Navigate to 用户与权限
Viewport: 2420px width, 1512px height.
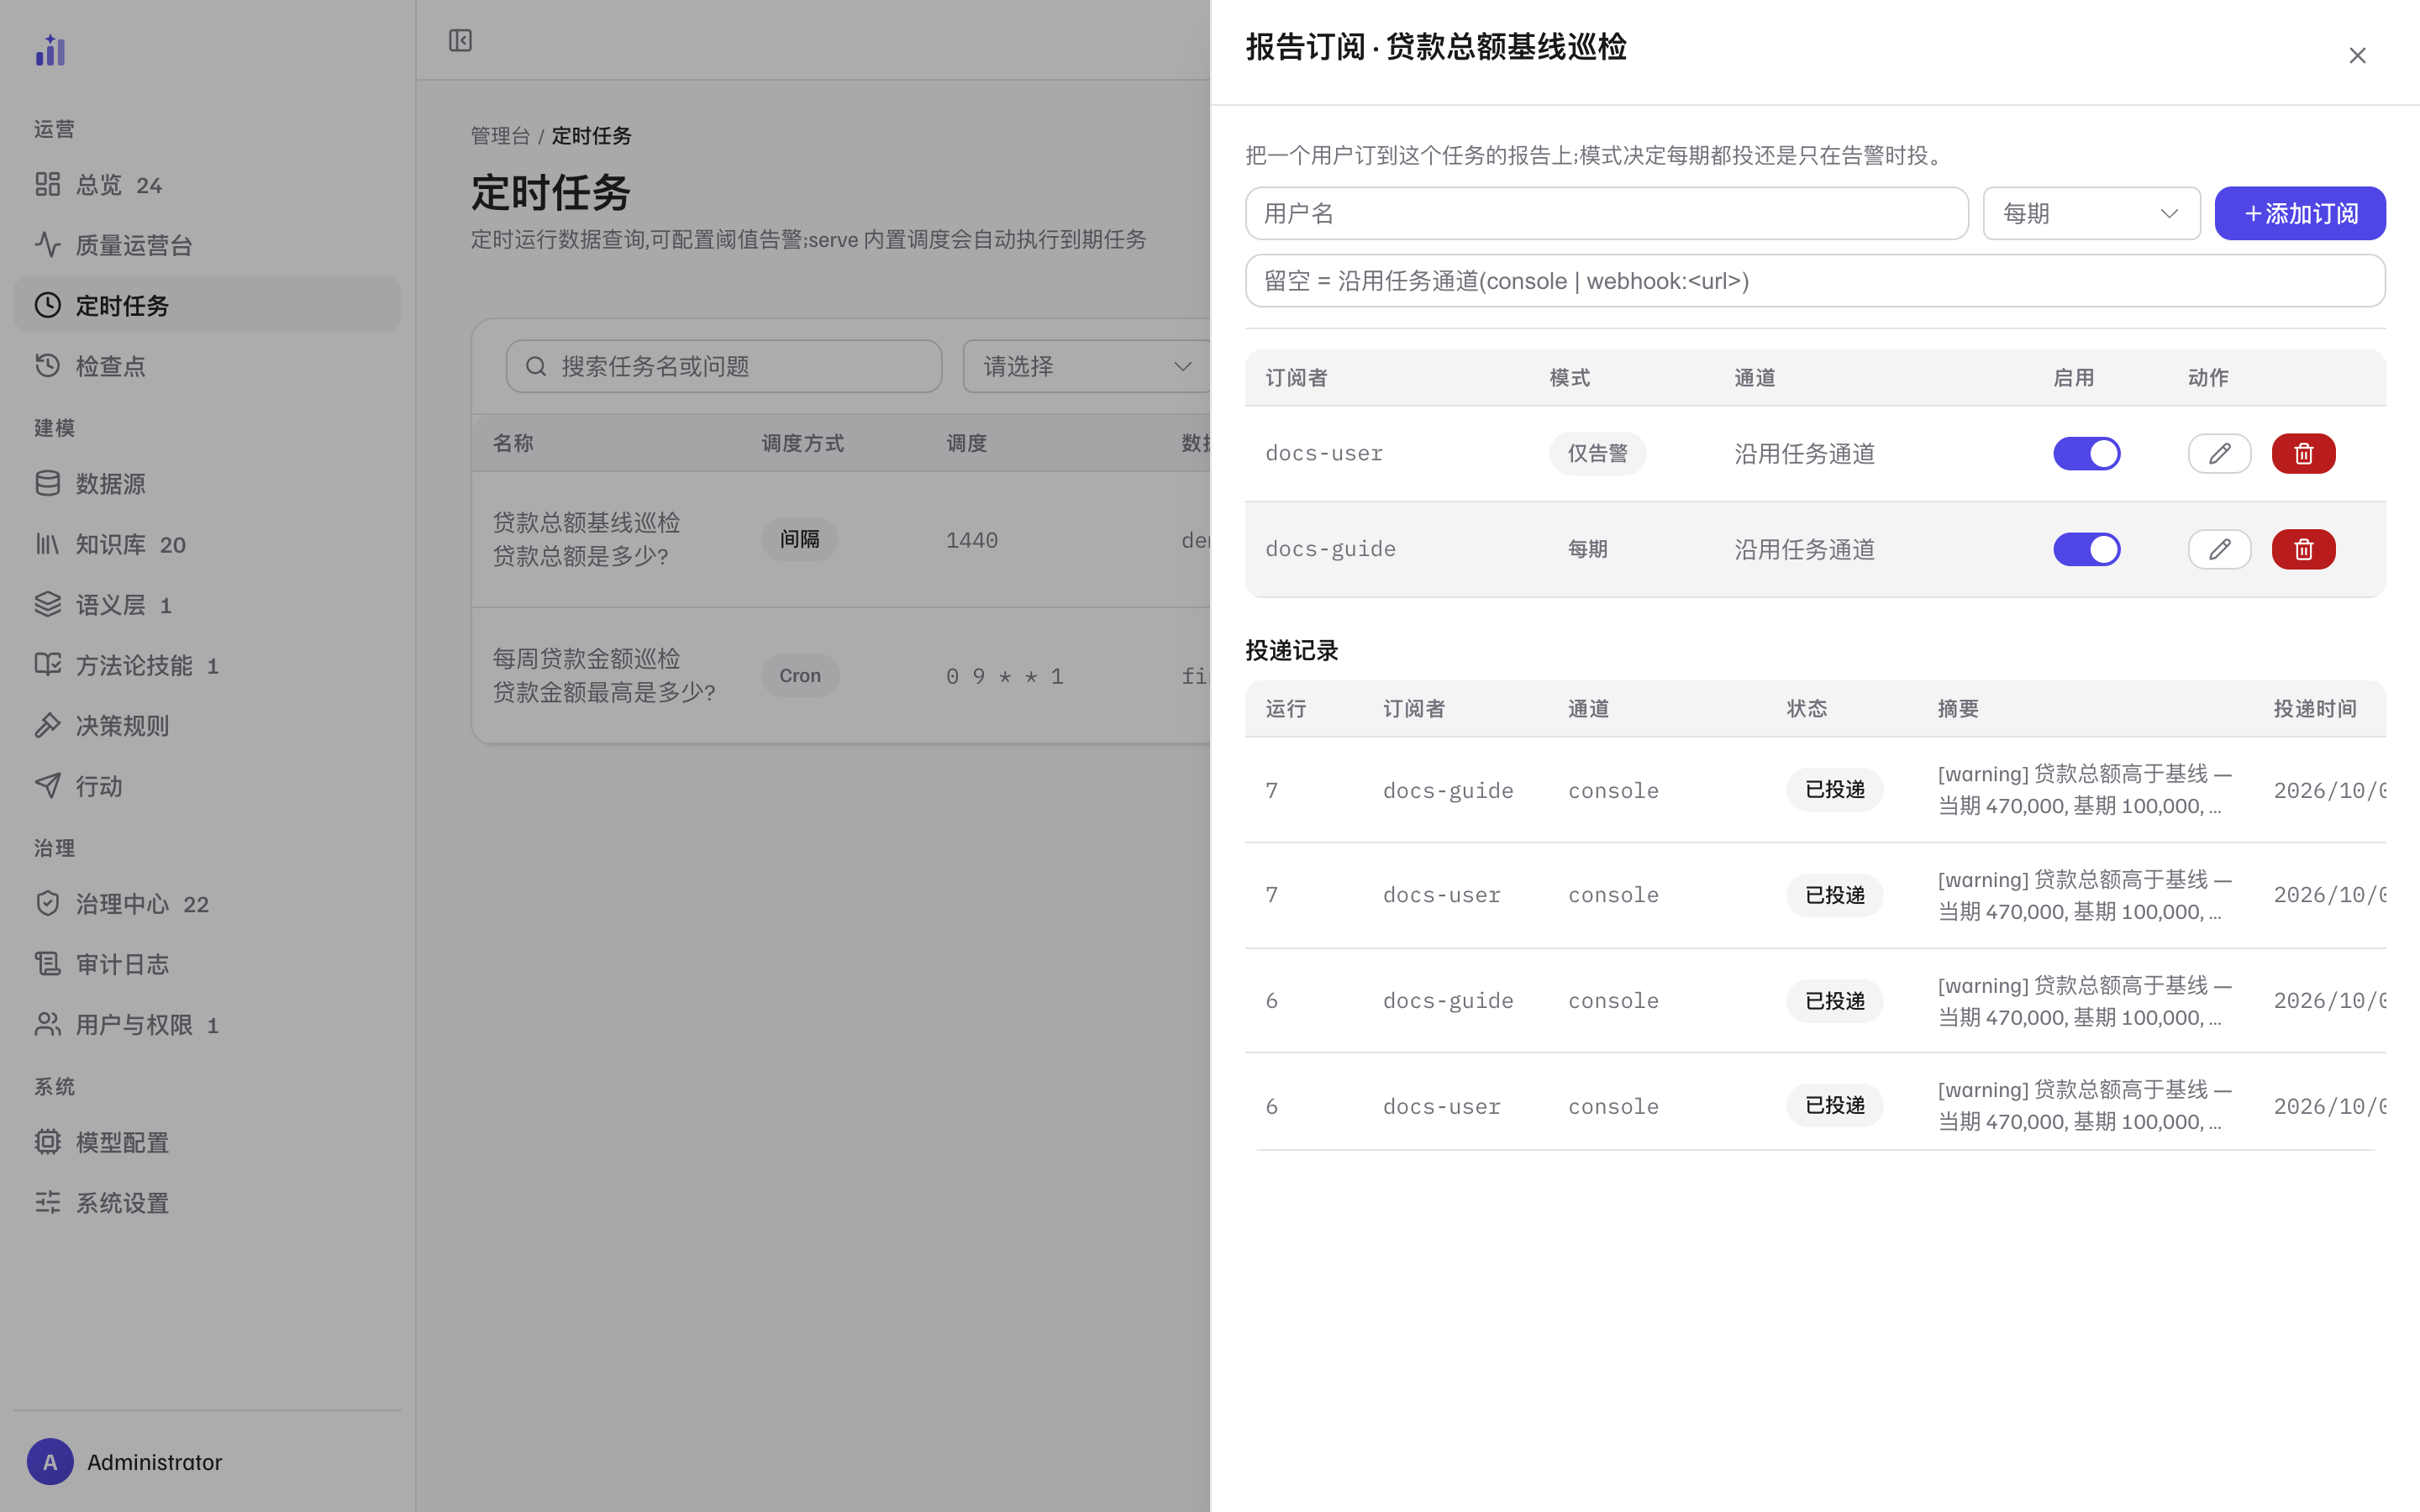click(207, 1024)
